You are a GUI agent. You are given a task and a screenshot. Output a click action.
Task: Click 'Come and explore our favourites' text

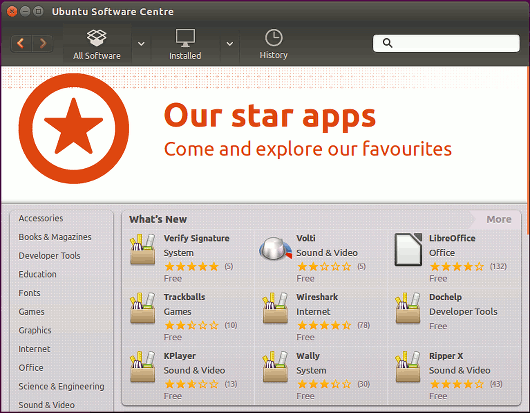(308, 149)
